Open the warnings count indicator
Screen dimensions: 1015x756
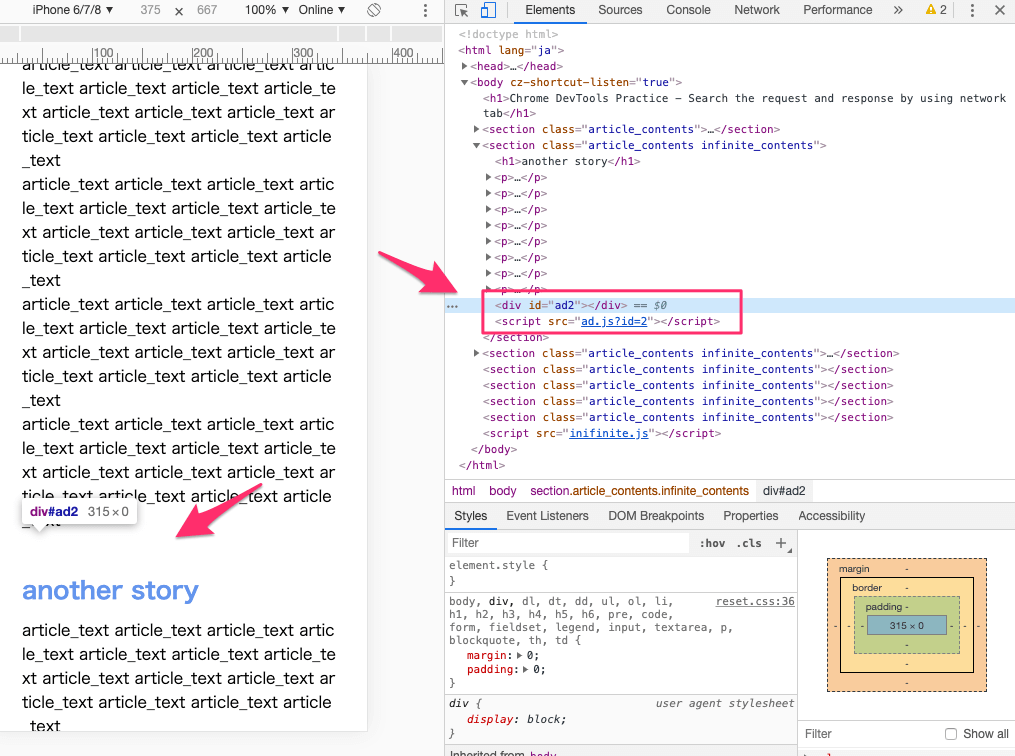[935, 10]
